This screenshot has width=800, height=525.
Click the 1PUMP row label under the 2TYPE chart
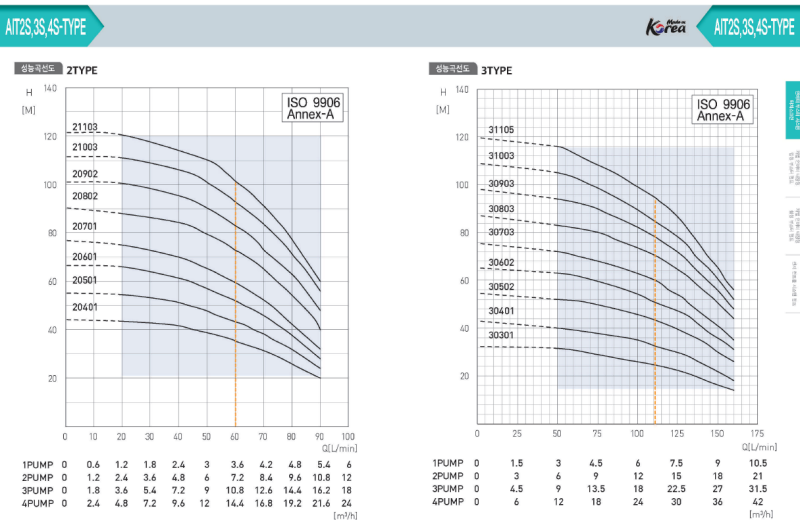point(38,465)
